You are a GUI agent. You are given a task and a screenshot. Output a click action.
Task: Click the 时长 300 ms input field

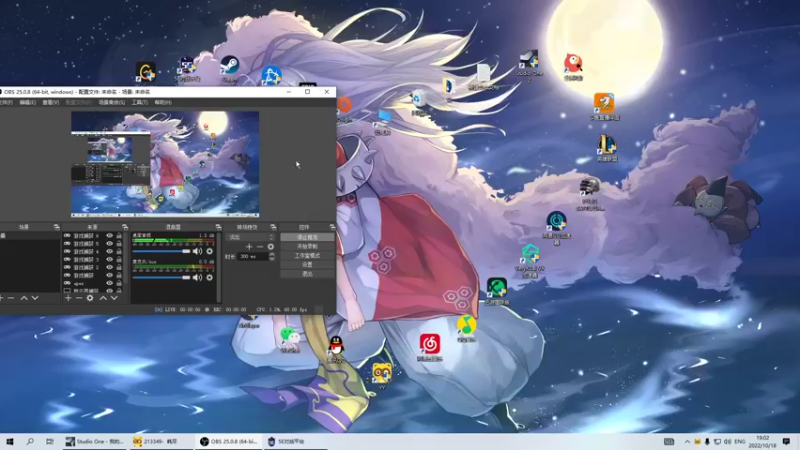pyautogui.click(x=253, y=257)
